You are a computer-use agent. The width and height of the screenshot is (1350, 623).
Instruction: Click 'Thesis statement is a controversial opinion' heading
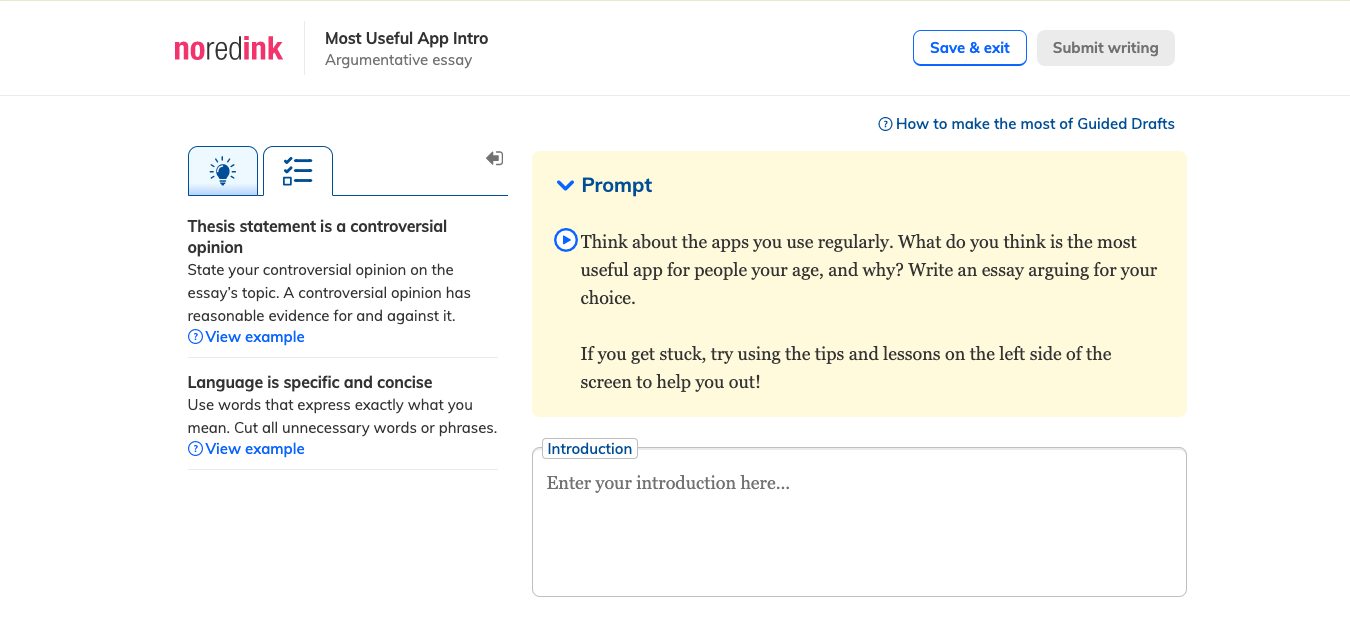tap(317, 237)
